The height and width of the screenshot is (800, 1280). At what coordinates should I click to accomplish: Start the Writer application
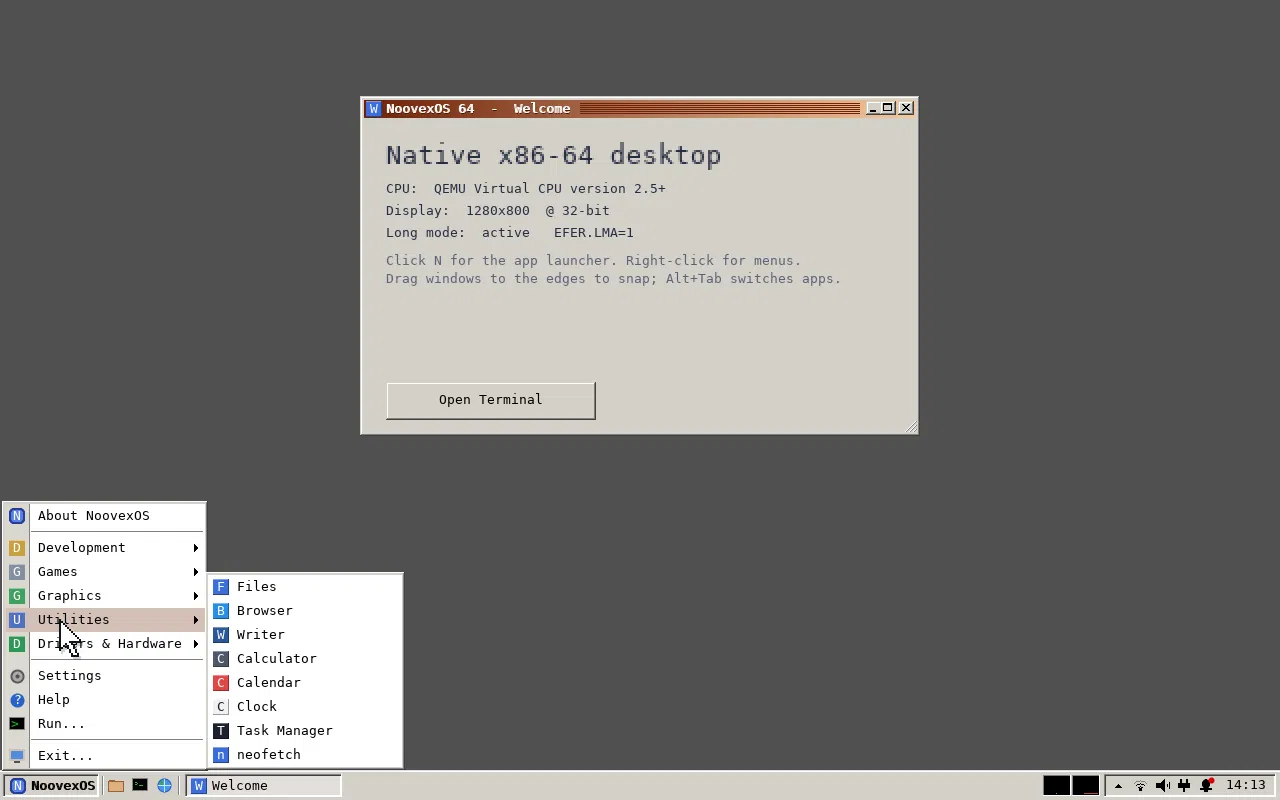point(305,635)
